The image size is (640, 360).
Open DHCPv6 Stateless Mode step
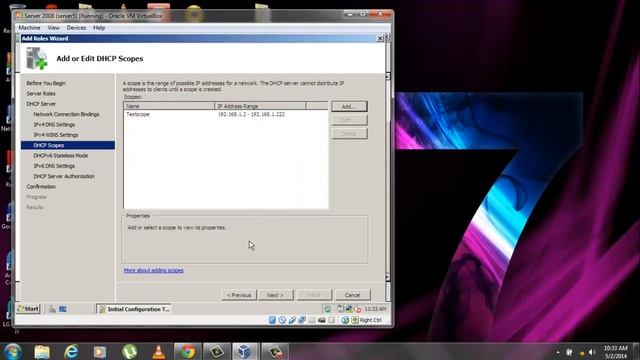pyautogui.click(x=60, y=156)
